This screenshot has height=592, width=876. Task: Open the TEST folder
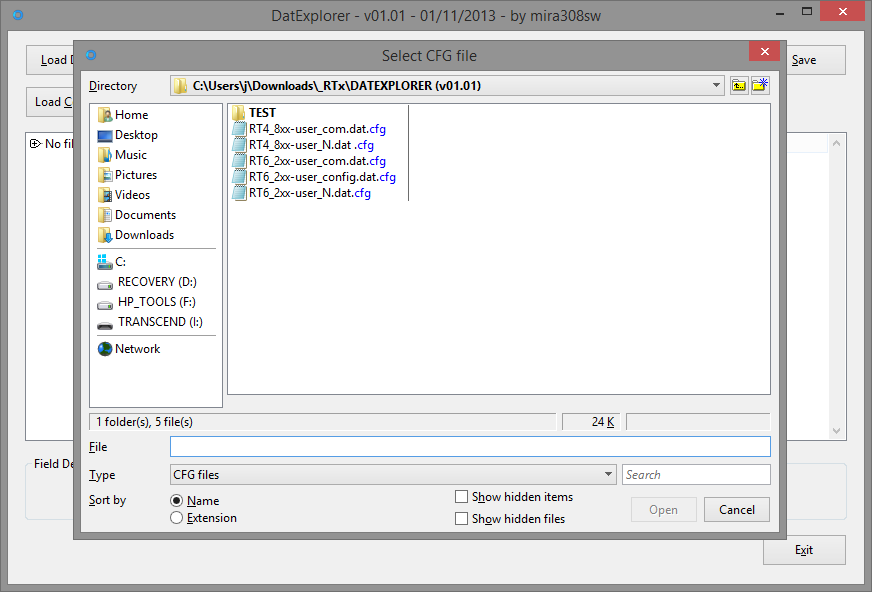[x=261, y=113]
